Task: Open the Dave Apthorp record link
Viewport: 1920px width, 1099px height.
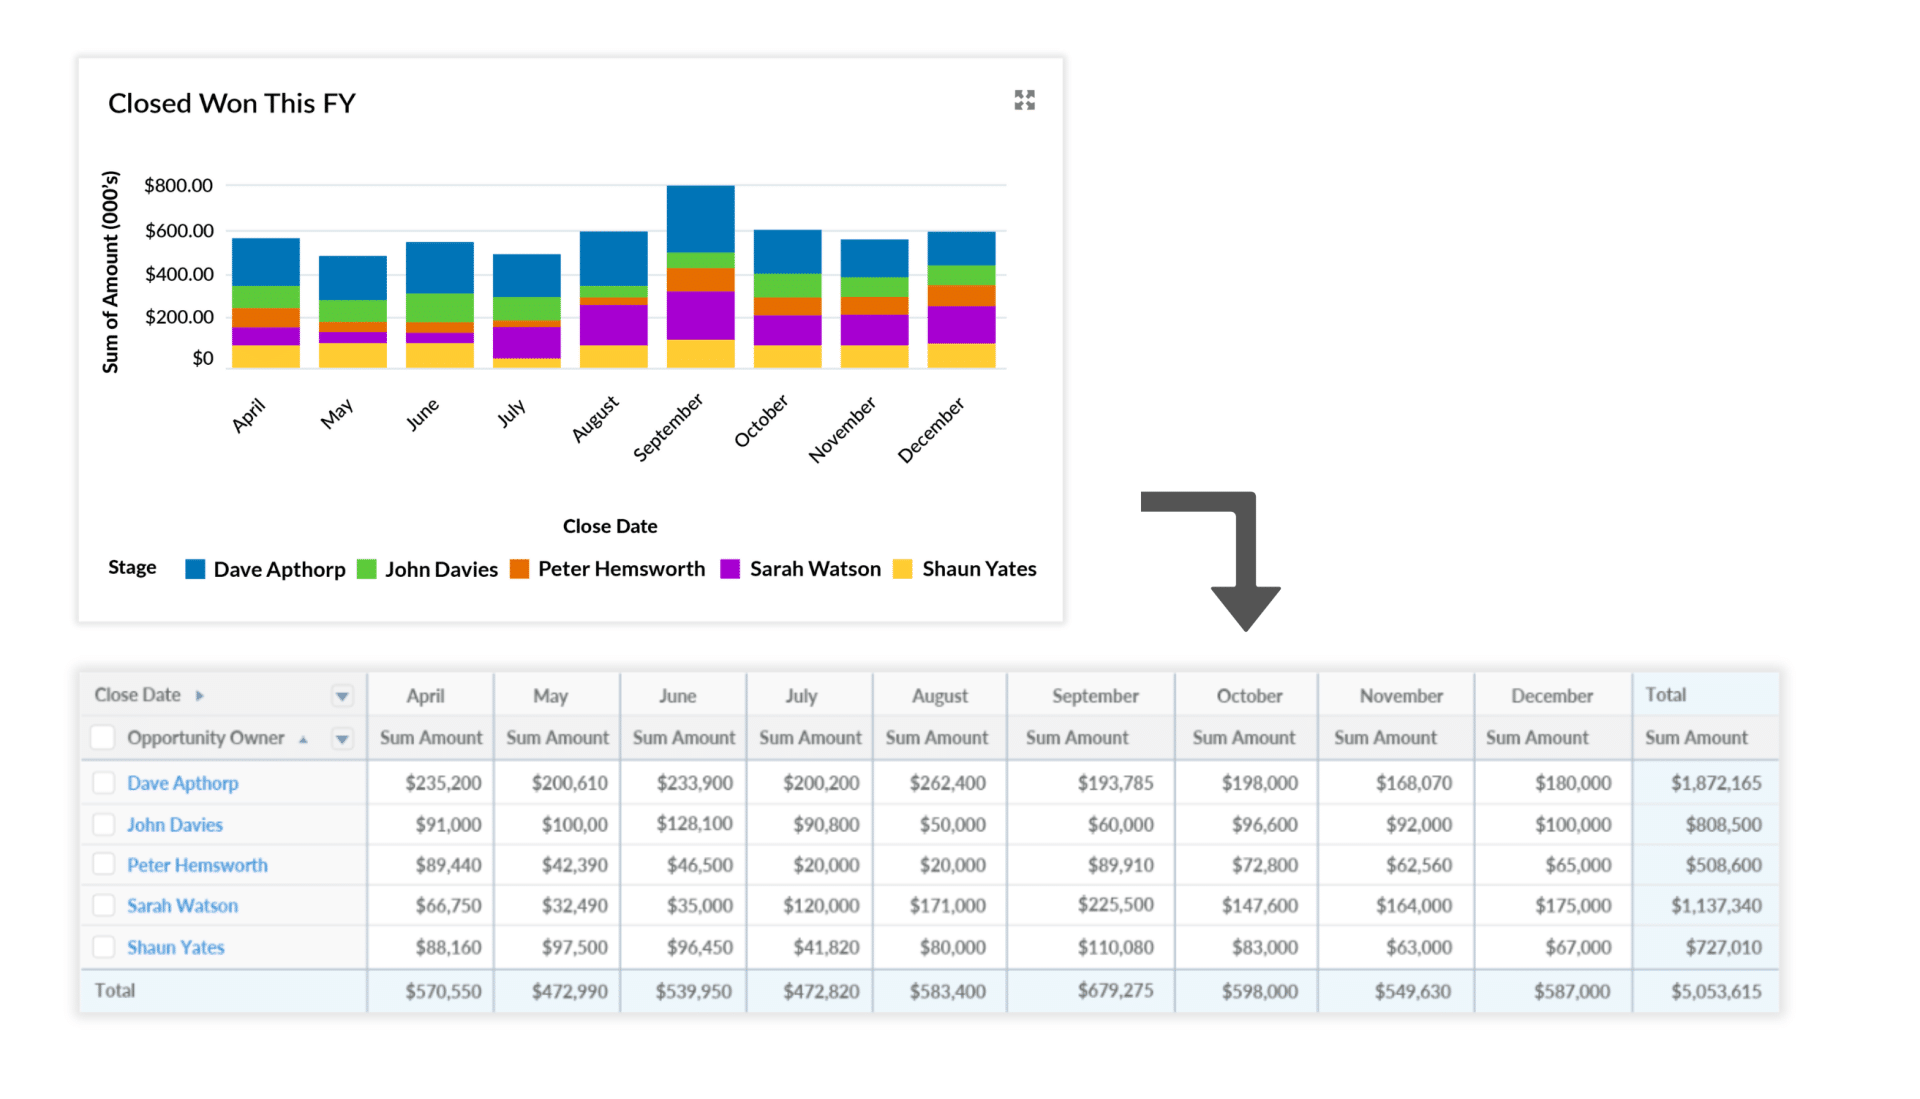Action: tap(182, 783)
